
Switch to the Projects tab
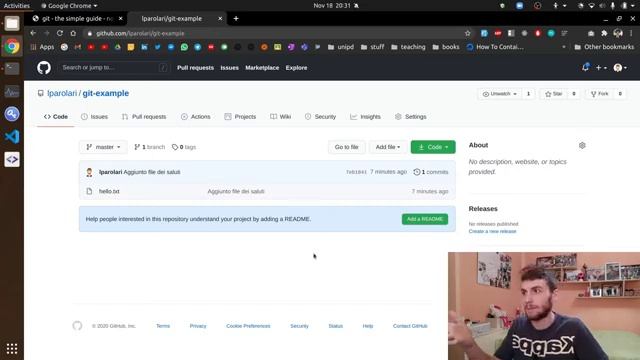[x=240, y=117]
